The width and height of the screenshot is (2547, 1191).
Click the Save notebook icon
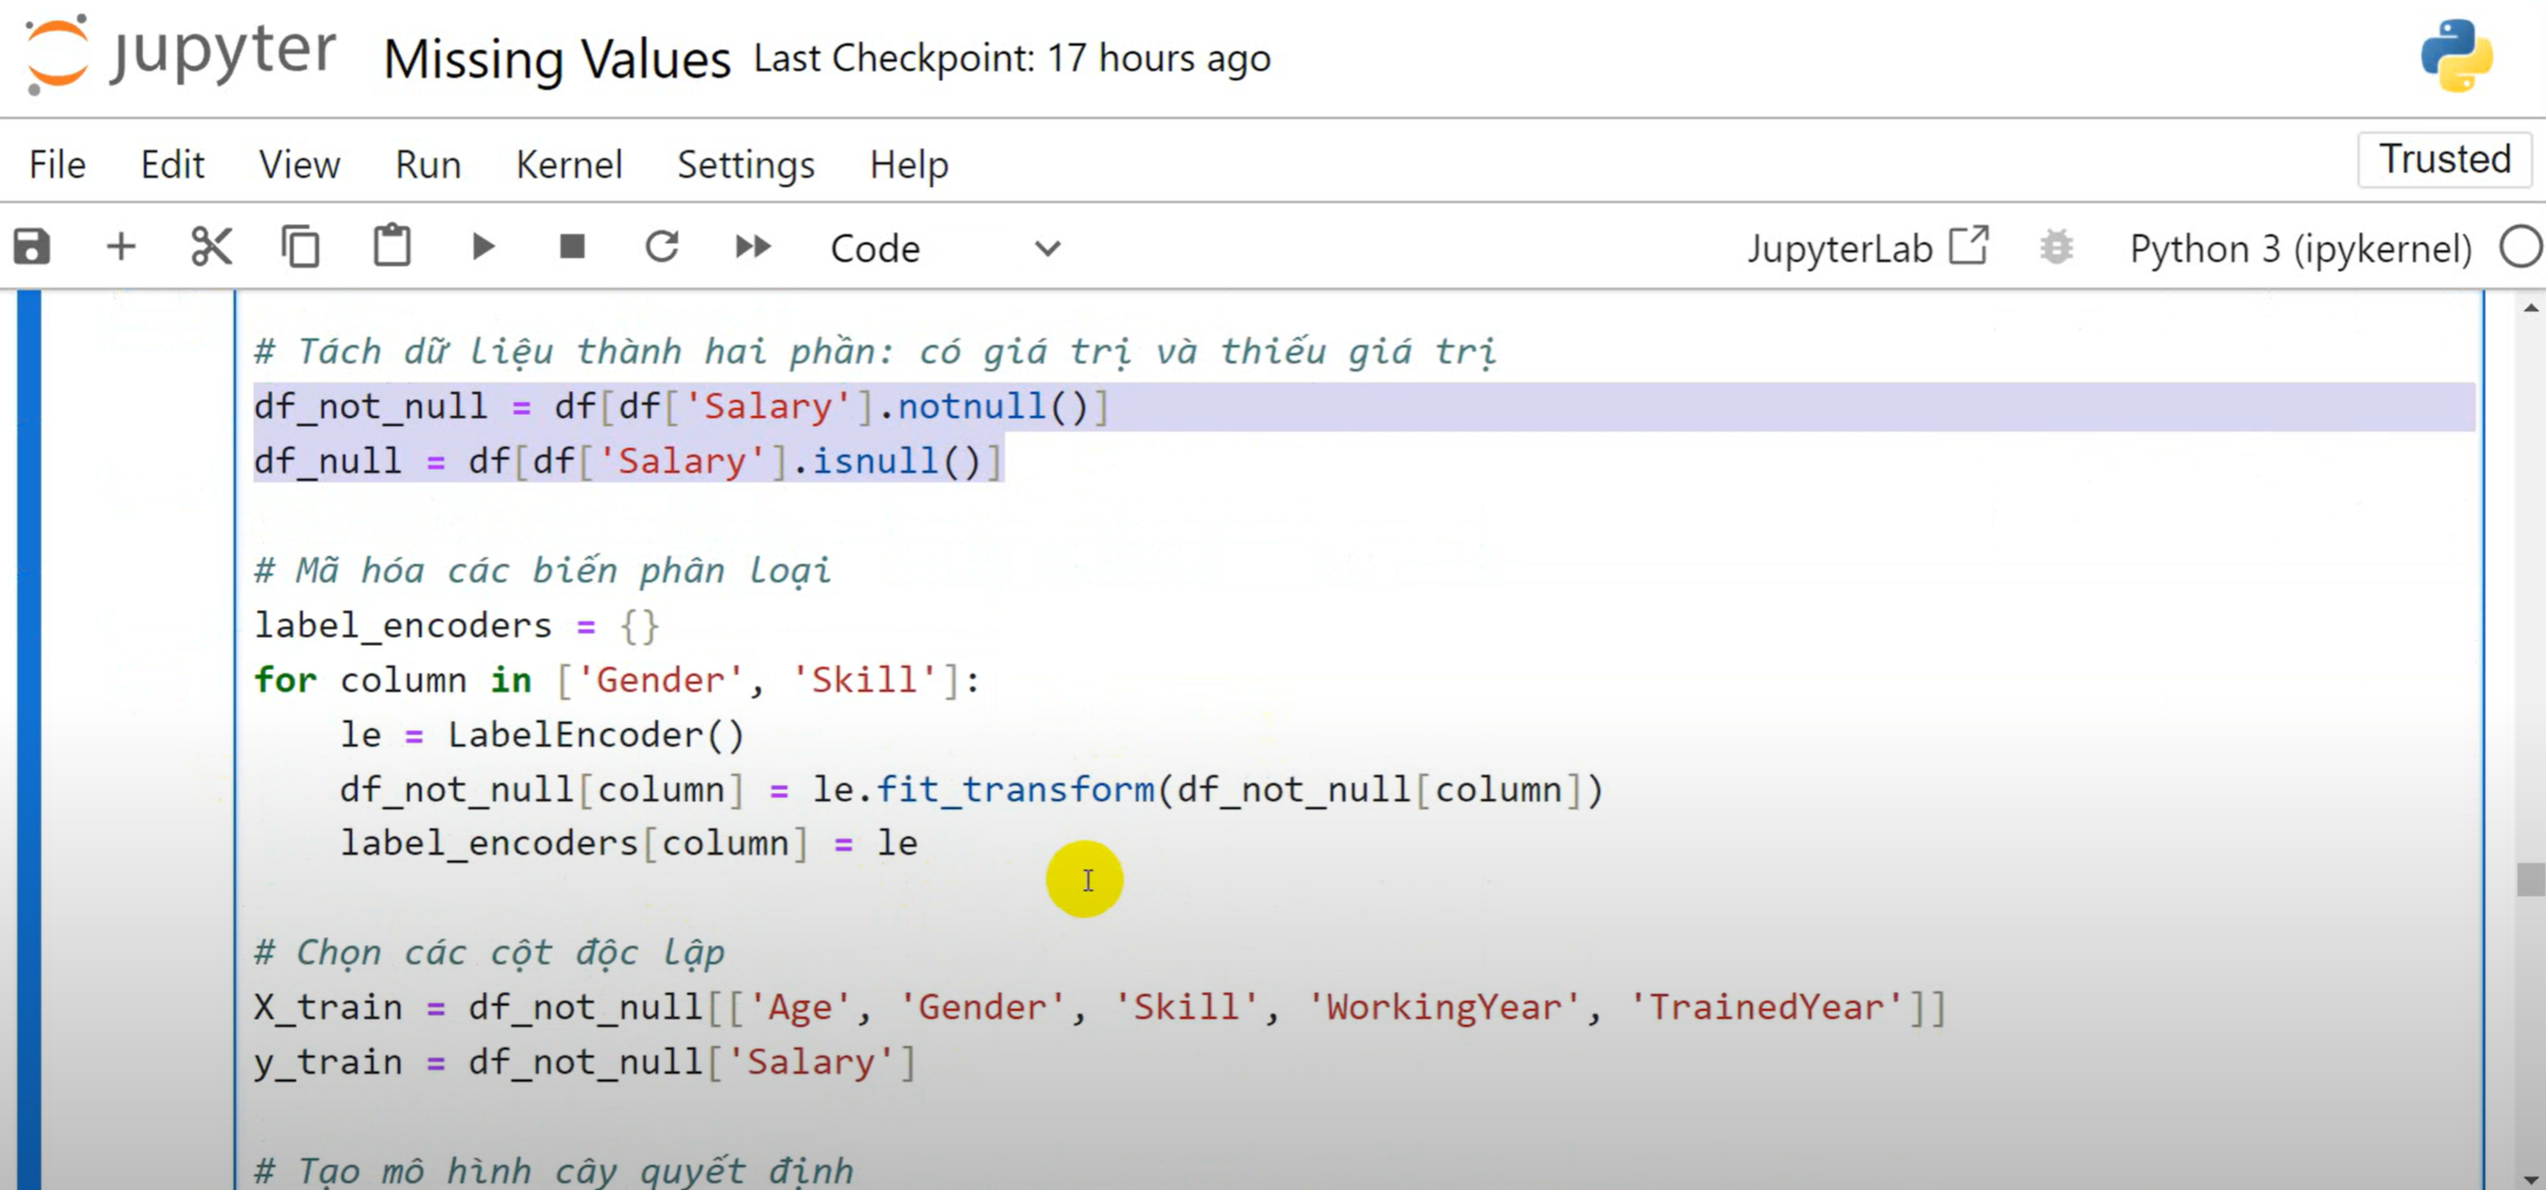point(32,247)
